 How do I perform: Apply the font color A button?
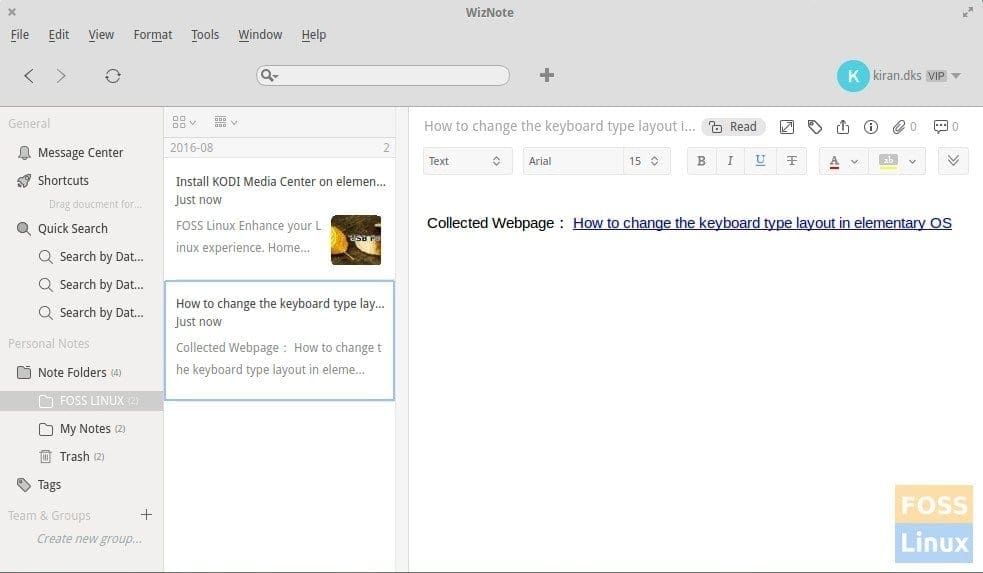tap(834, 162)
